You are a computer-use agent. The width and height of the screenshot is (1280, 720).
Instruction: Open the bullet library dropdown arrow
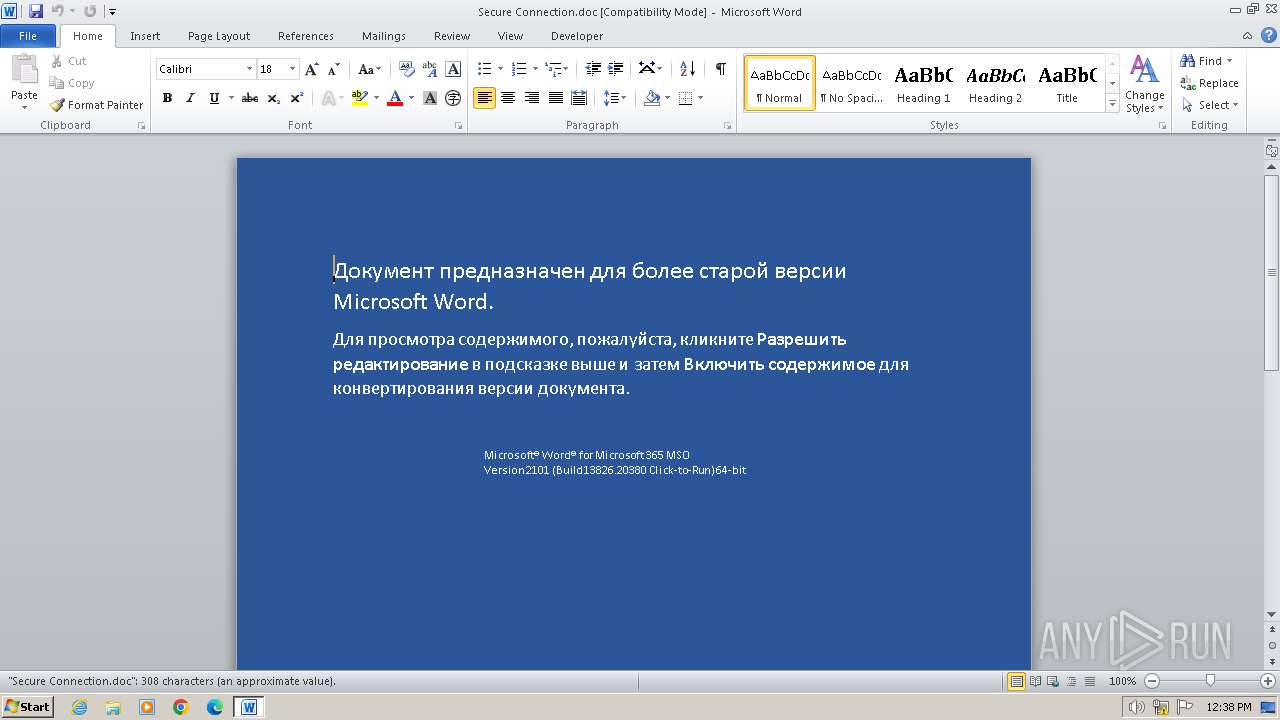(501, 69)
